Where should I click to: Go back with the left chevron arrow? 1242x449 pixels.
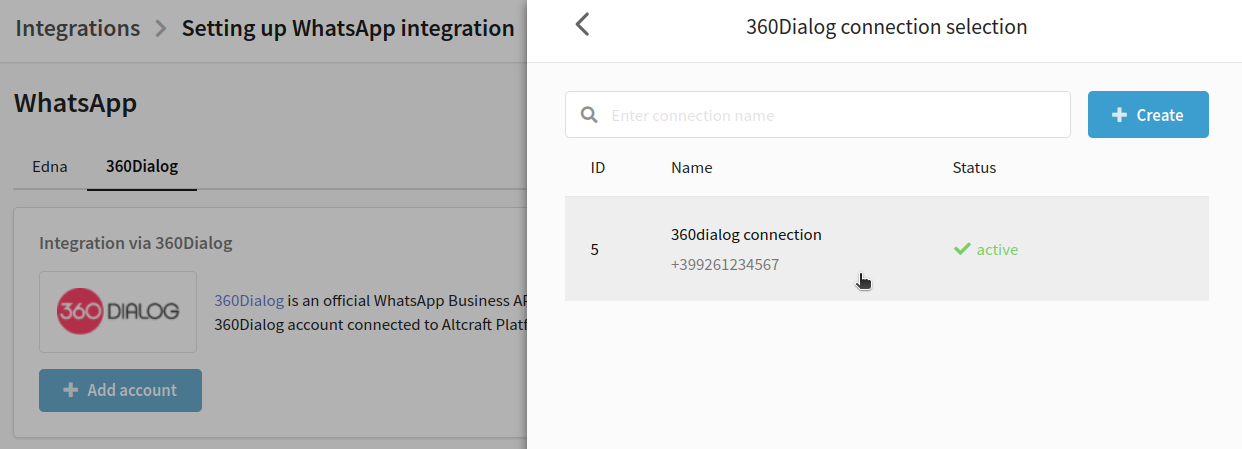(583, 25)
